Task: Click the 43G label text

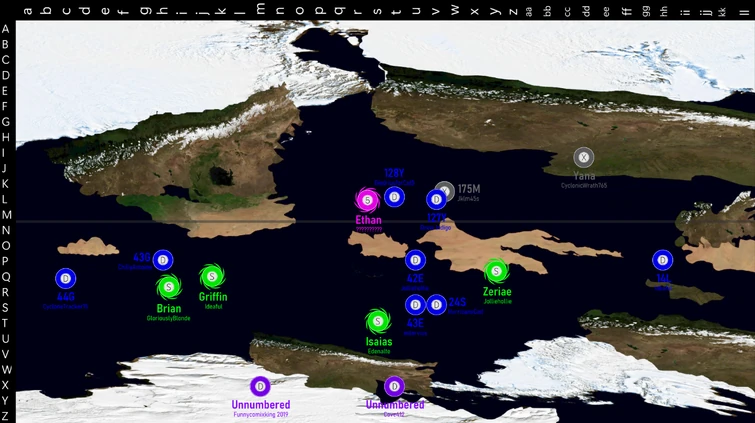Action: point(142,257)
